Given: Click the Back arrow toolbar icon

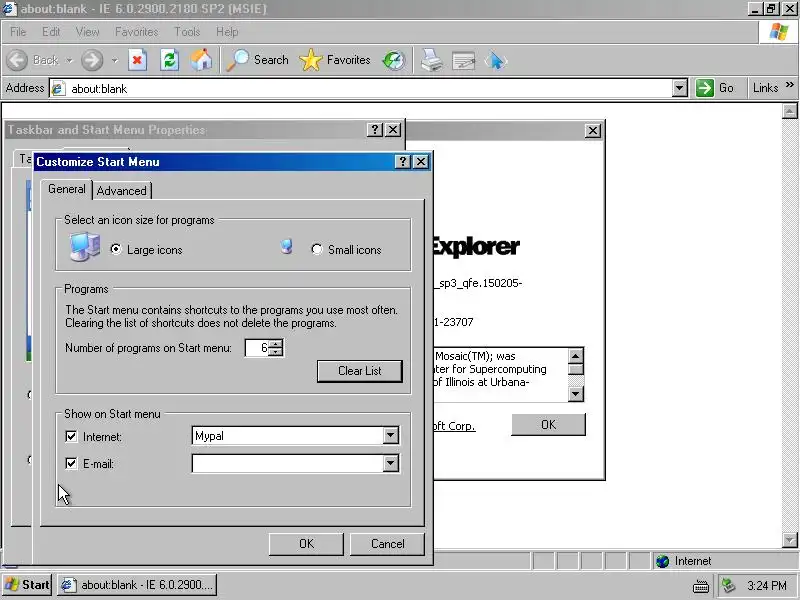Looking at the screenshot, I should tap(17, 60).
